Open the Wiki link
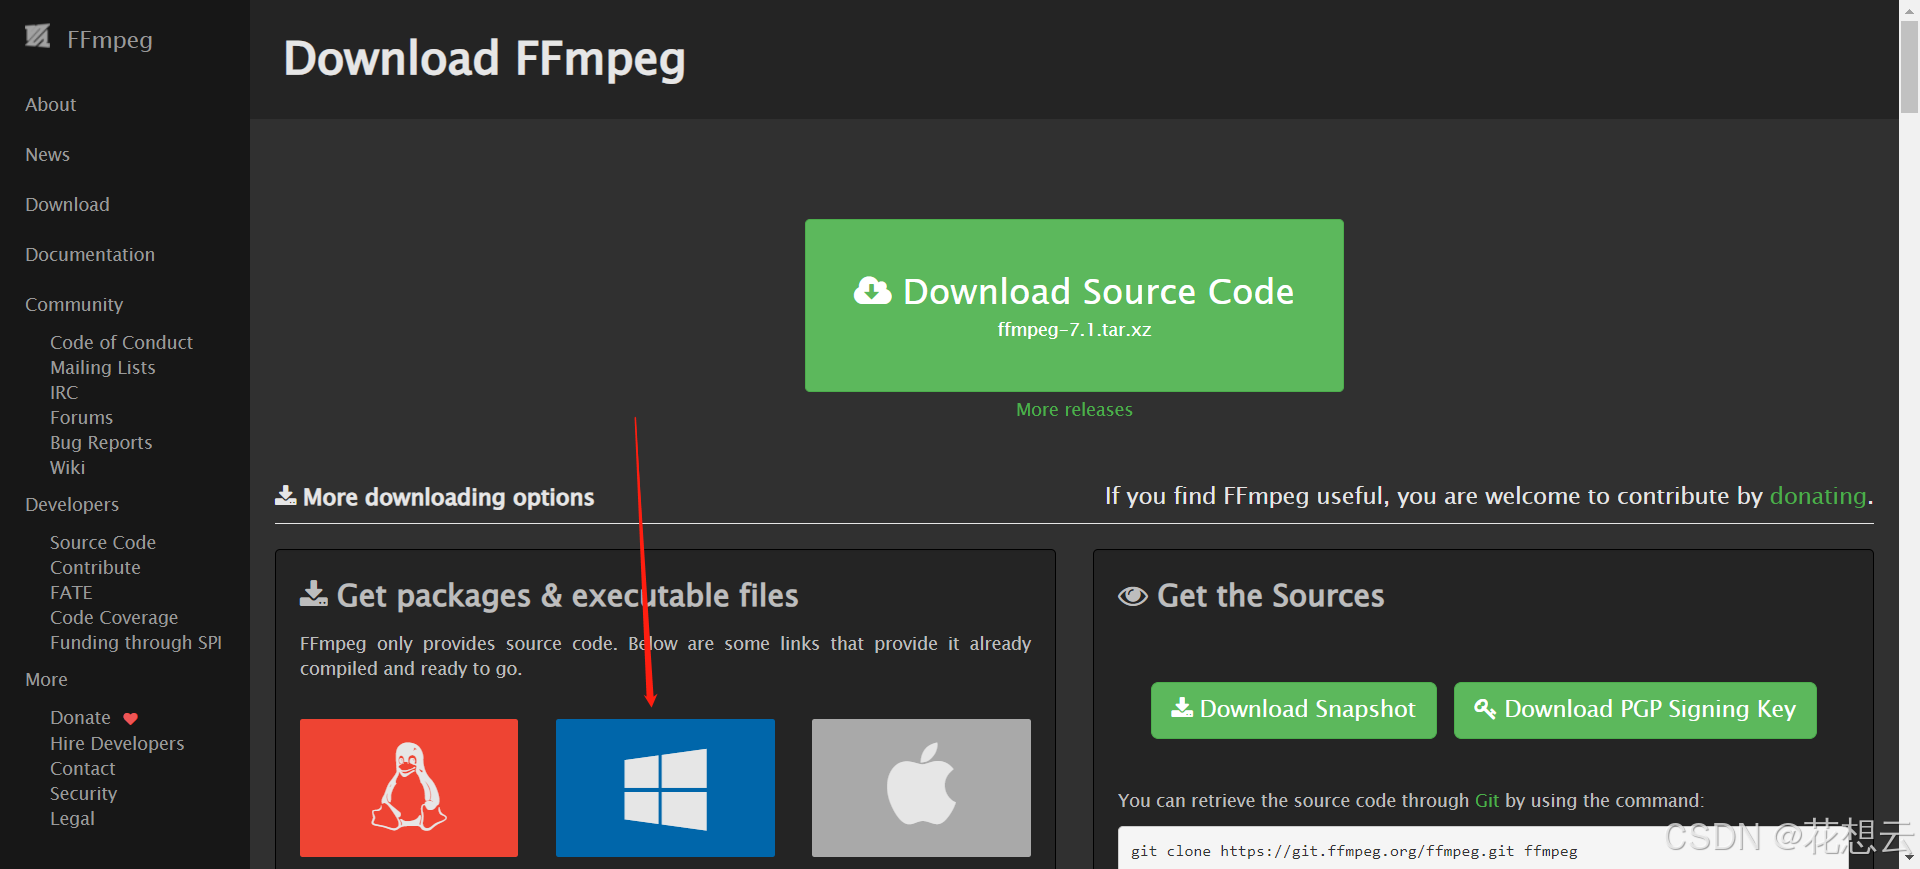 click(67, 468)
